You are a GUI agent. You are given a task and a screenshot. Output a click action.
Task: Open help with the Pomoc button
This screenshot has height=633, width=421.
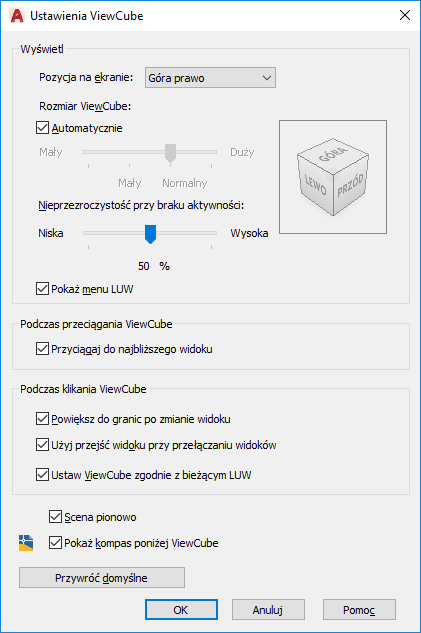359,610
